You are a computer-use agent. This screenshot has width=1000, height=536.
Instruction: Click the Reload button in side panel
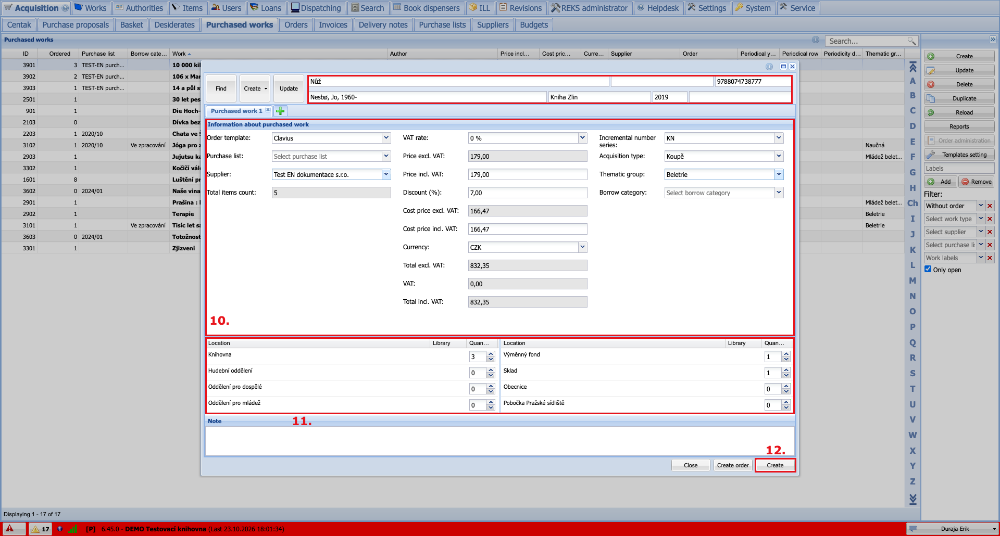pos(959,112)
